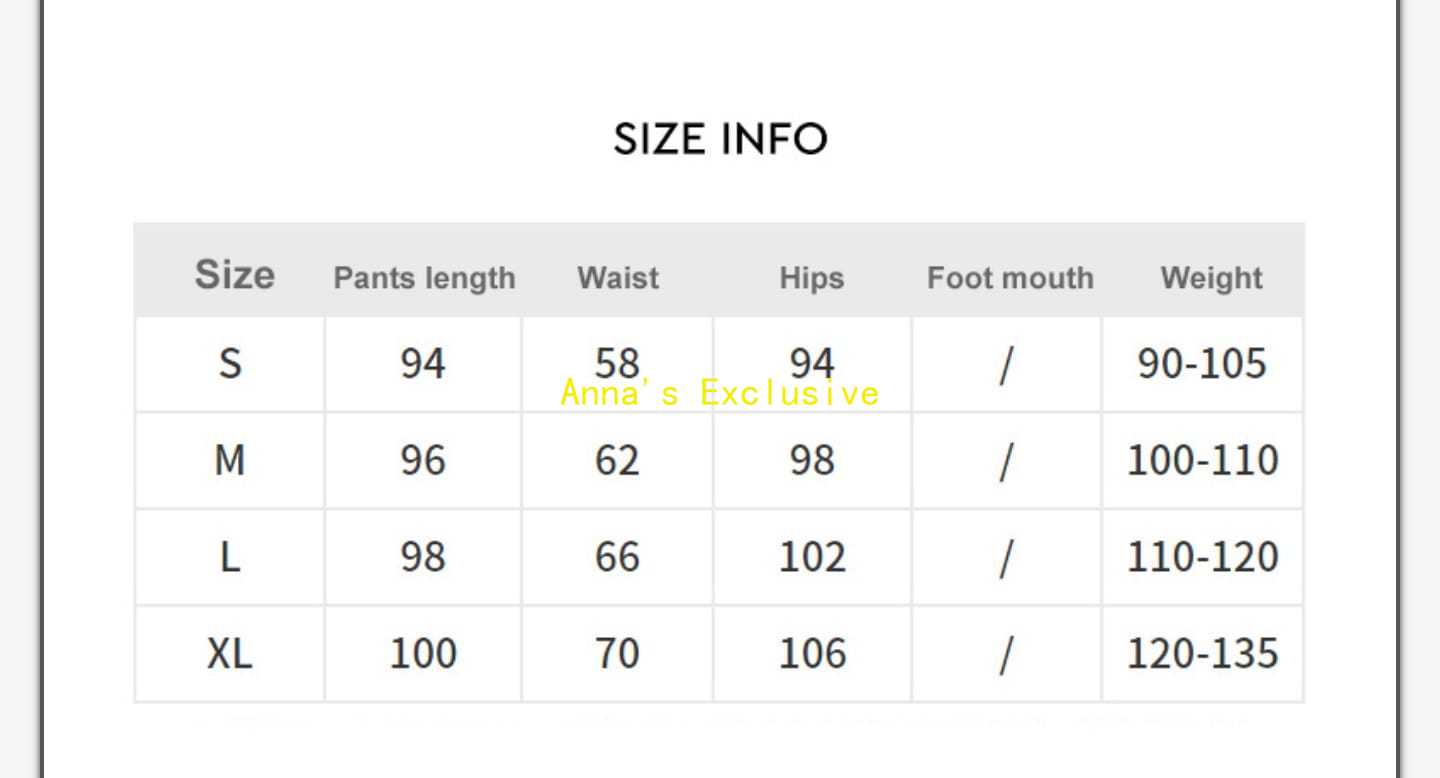1440x778 pixels.
Task: Click the waist value 70
Action: click(617, 654)
